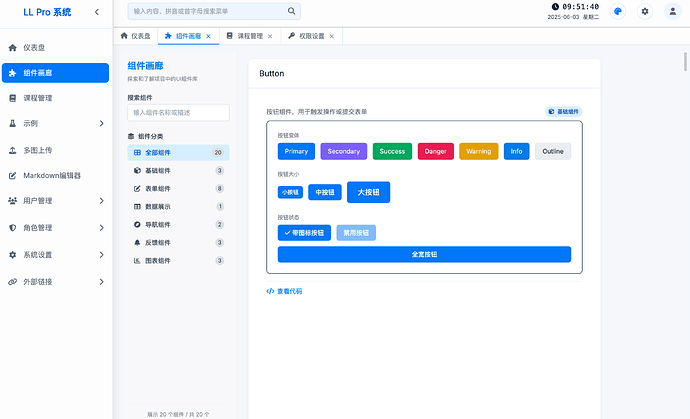Click the 基础组件 badge tag
The height and width of the screenshot is (419, 690).
(x=564, y=112)
